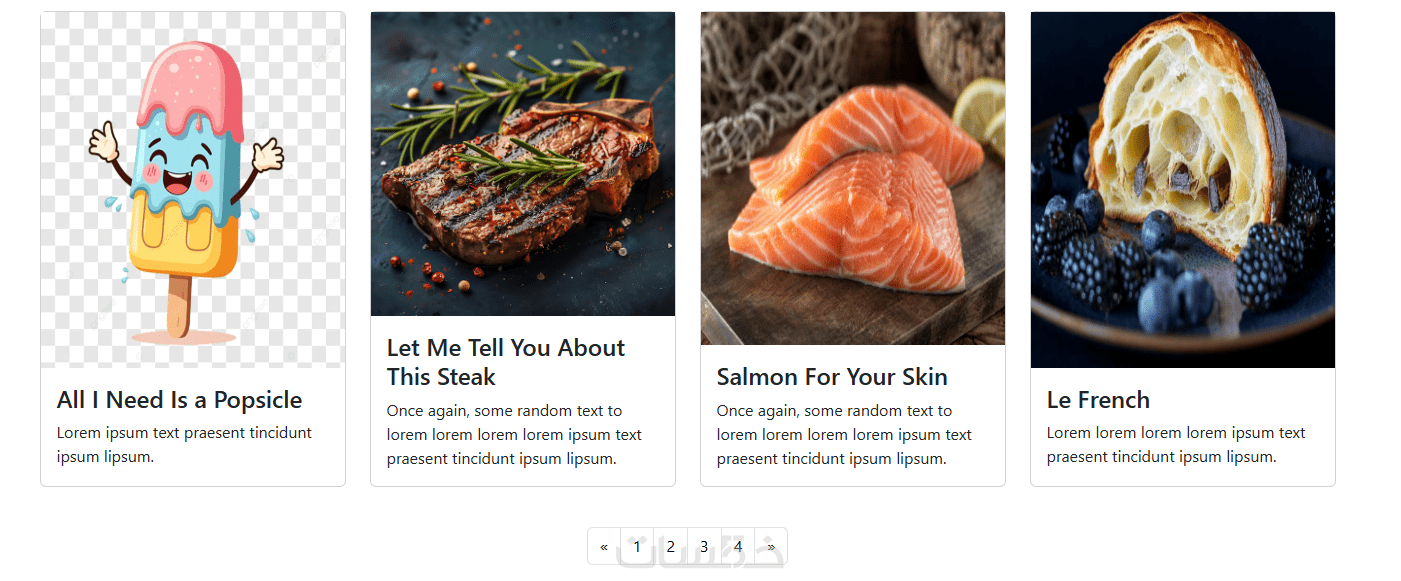Click the steak card description paragraph
The image size is (1401, 581).
click(x=514, y=435)
